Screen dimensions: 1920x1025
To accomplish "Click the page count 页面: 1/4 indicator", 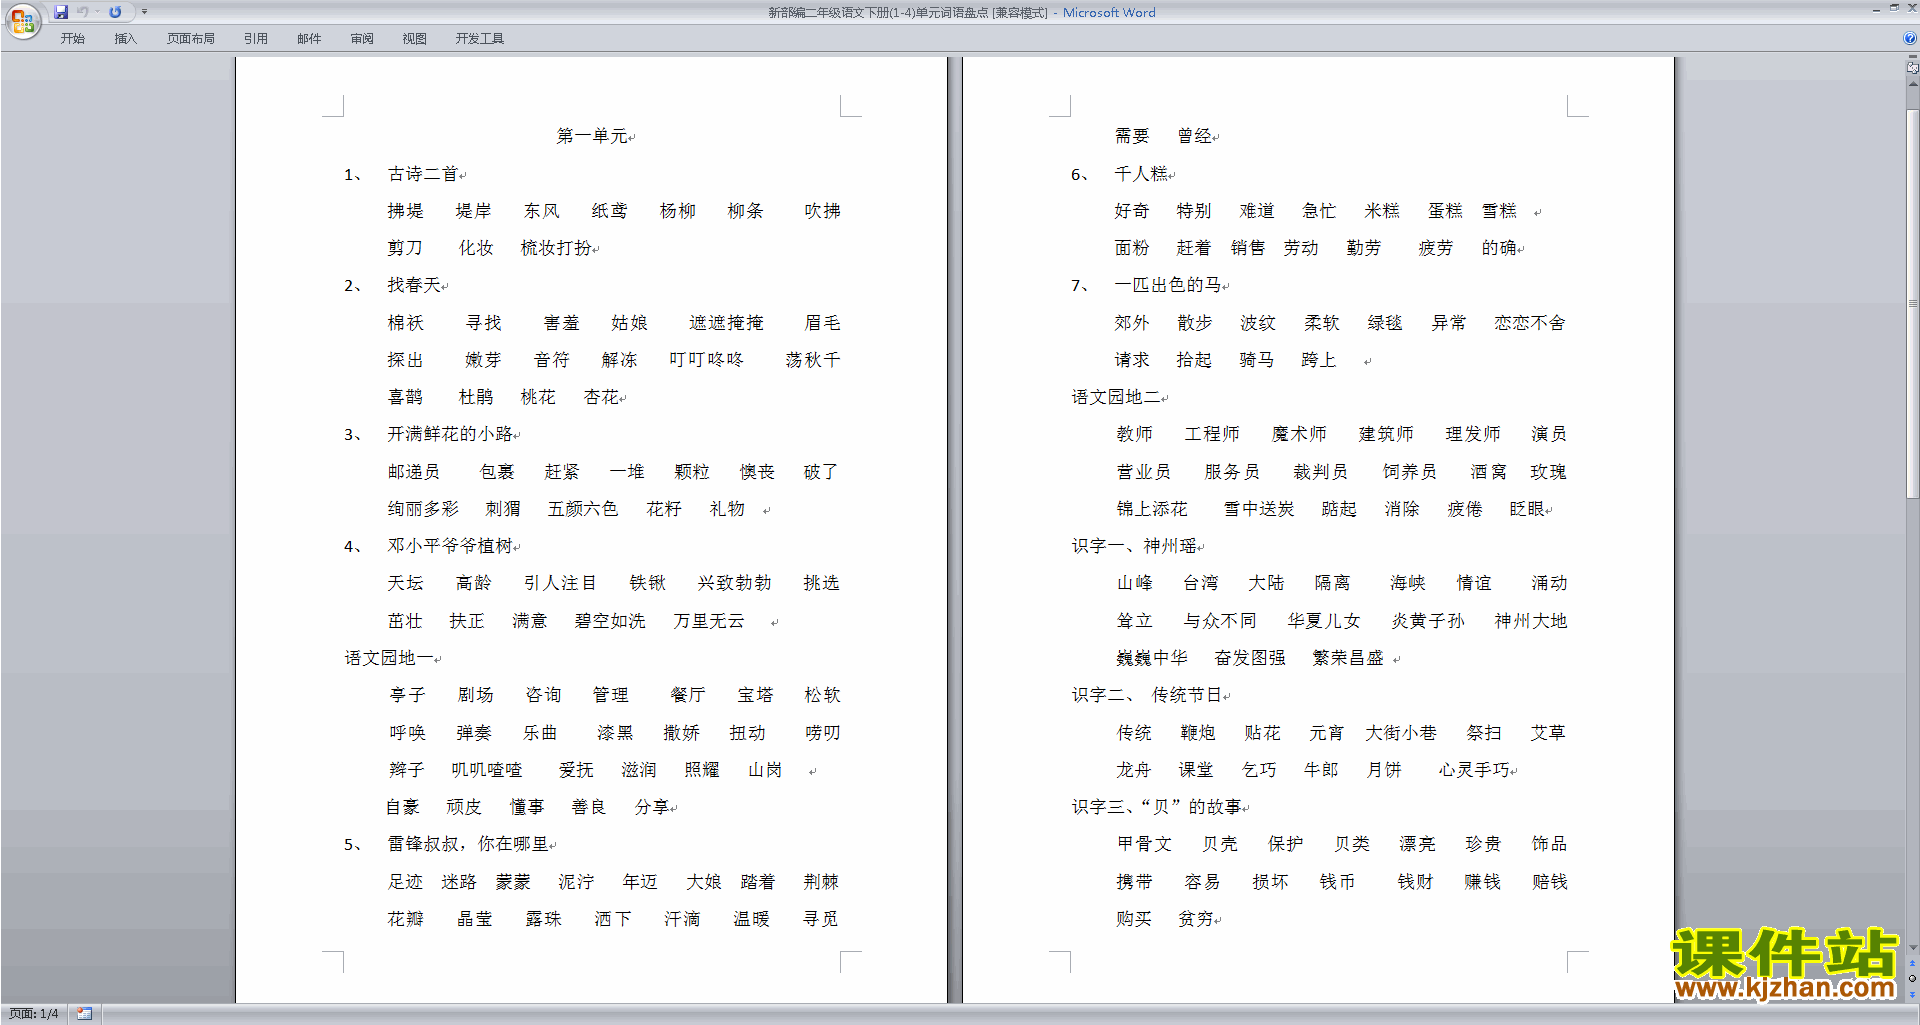I will (33, 1014).
